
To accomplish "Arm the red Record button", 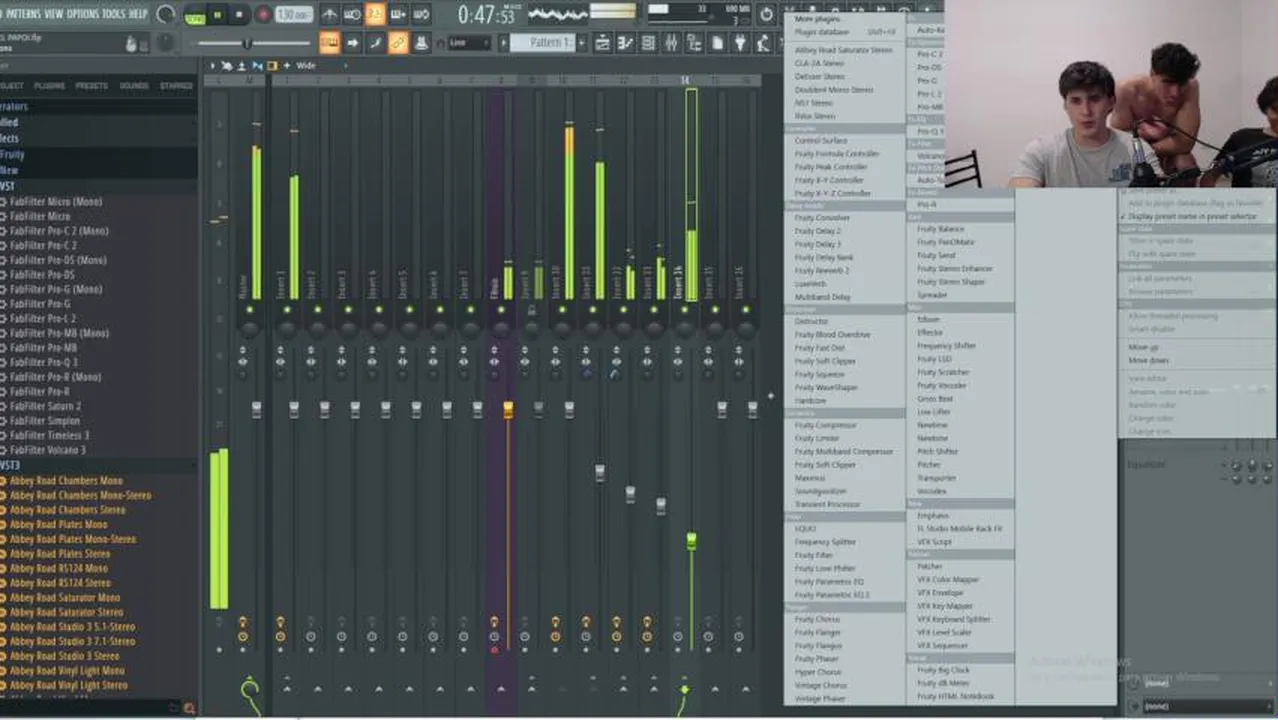I will (x=263, y=14).
